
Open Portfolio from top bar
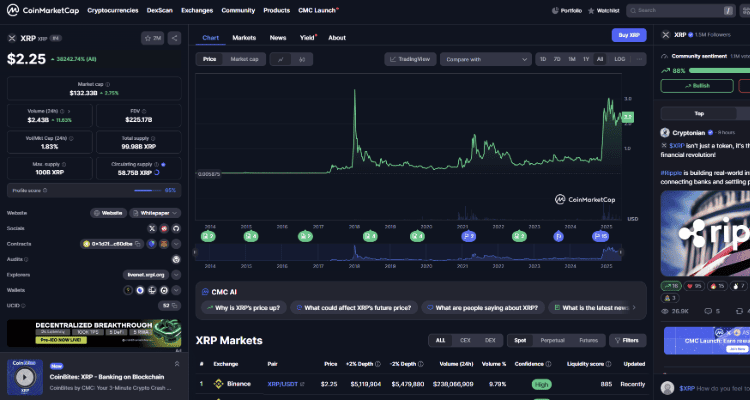pyautogui.click(x=567, y=11)
